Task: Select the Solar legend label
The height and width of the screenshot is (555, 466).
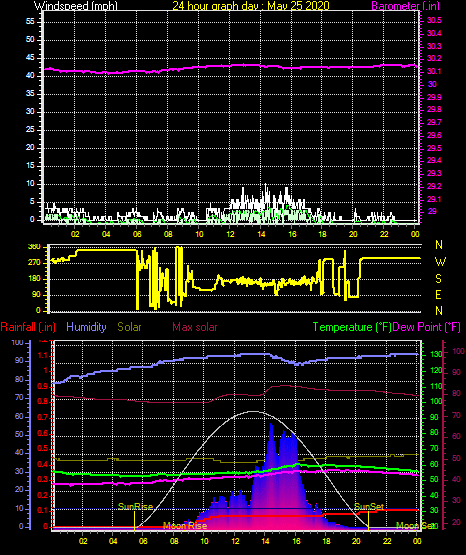Action: [129, 327]
